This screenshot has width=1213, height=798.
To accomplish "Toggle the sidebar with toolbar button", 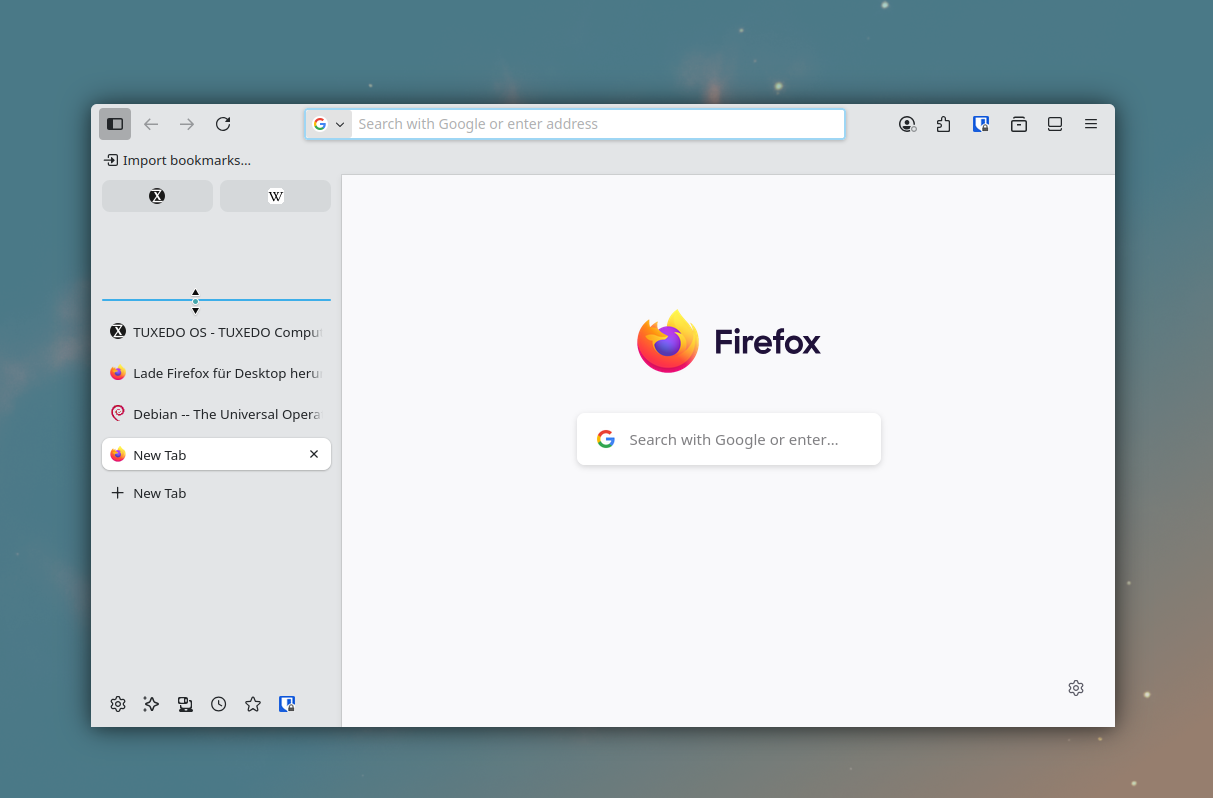I will click(115, 124).
